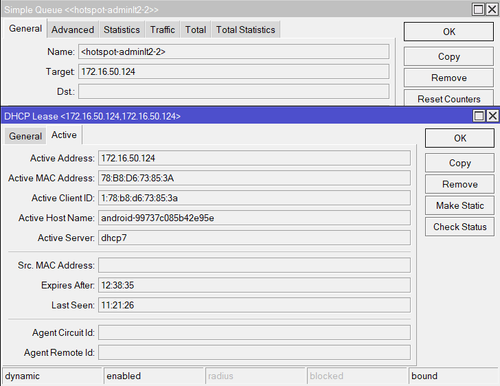Click Reset Counters button

(449, 98)
